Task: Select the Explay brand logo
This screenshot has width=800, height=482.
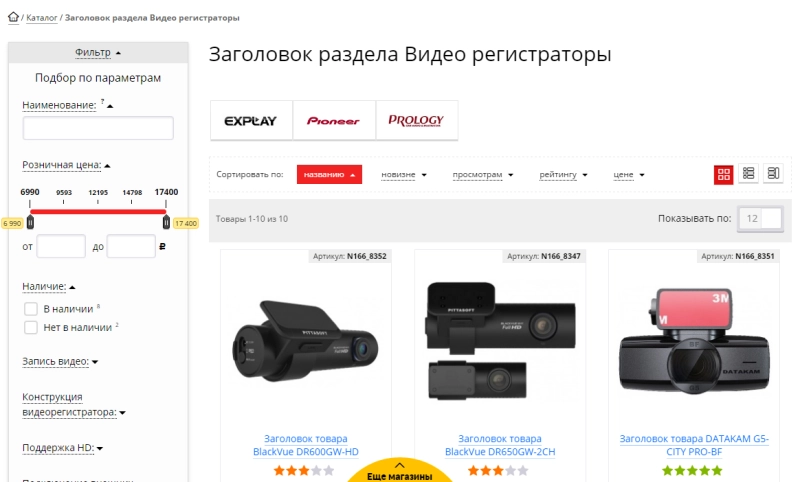Action: 251,120
